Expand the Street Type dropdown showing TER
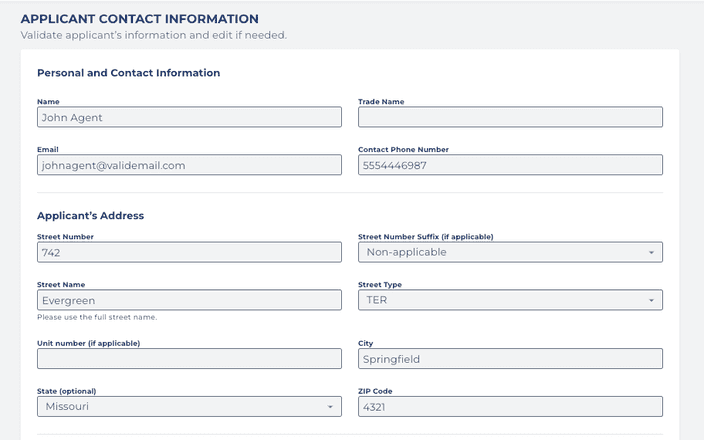The image size is (704, 440). coord(510,300)
